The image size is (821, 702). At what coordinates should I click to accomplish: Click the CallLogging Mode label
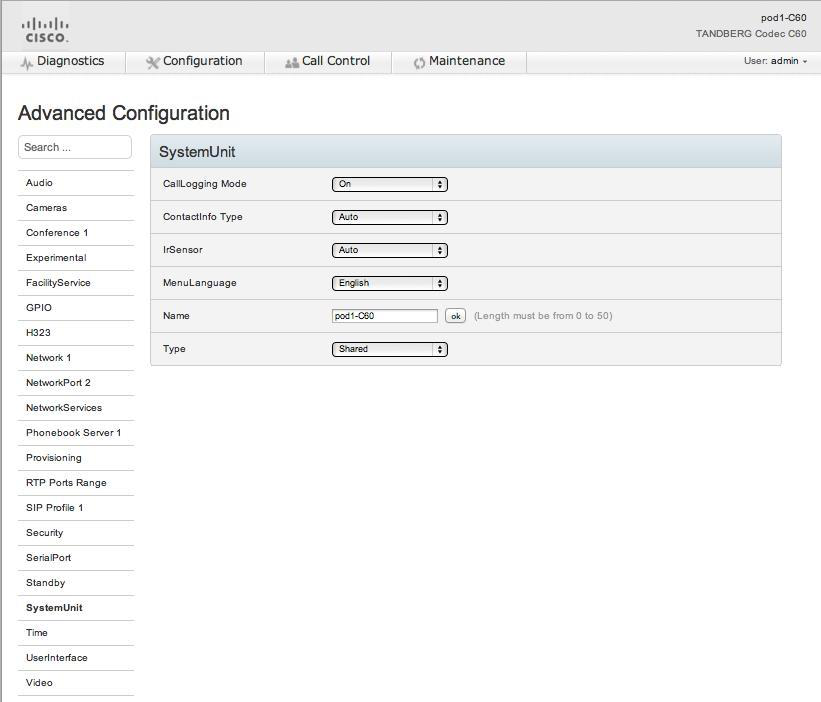pos(205,184)
